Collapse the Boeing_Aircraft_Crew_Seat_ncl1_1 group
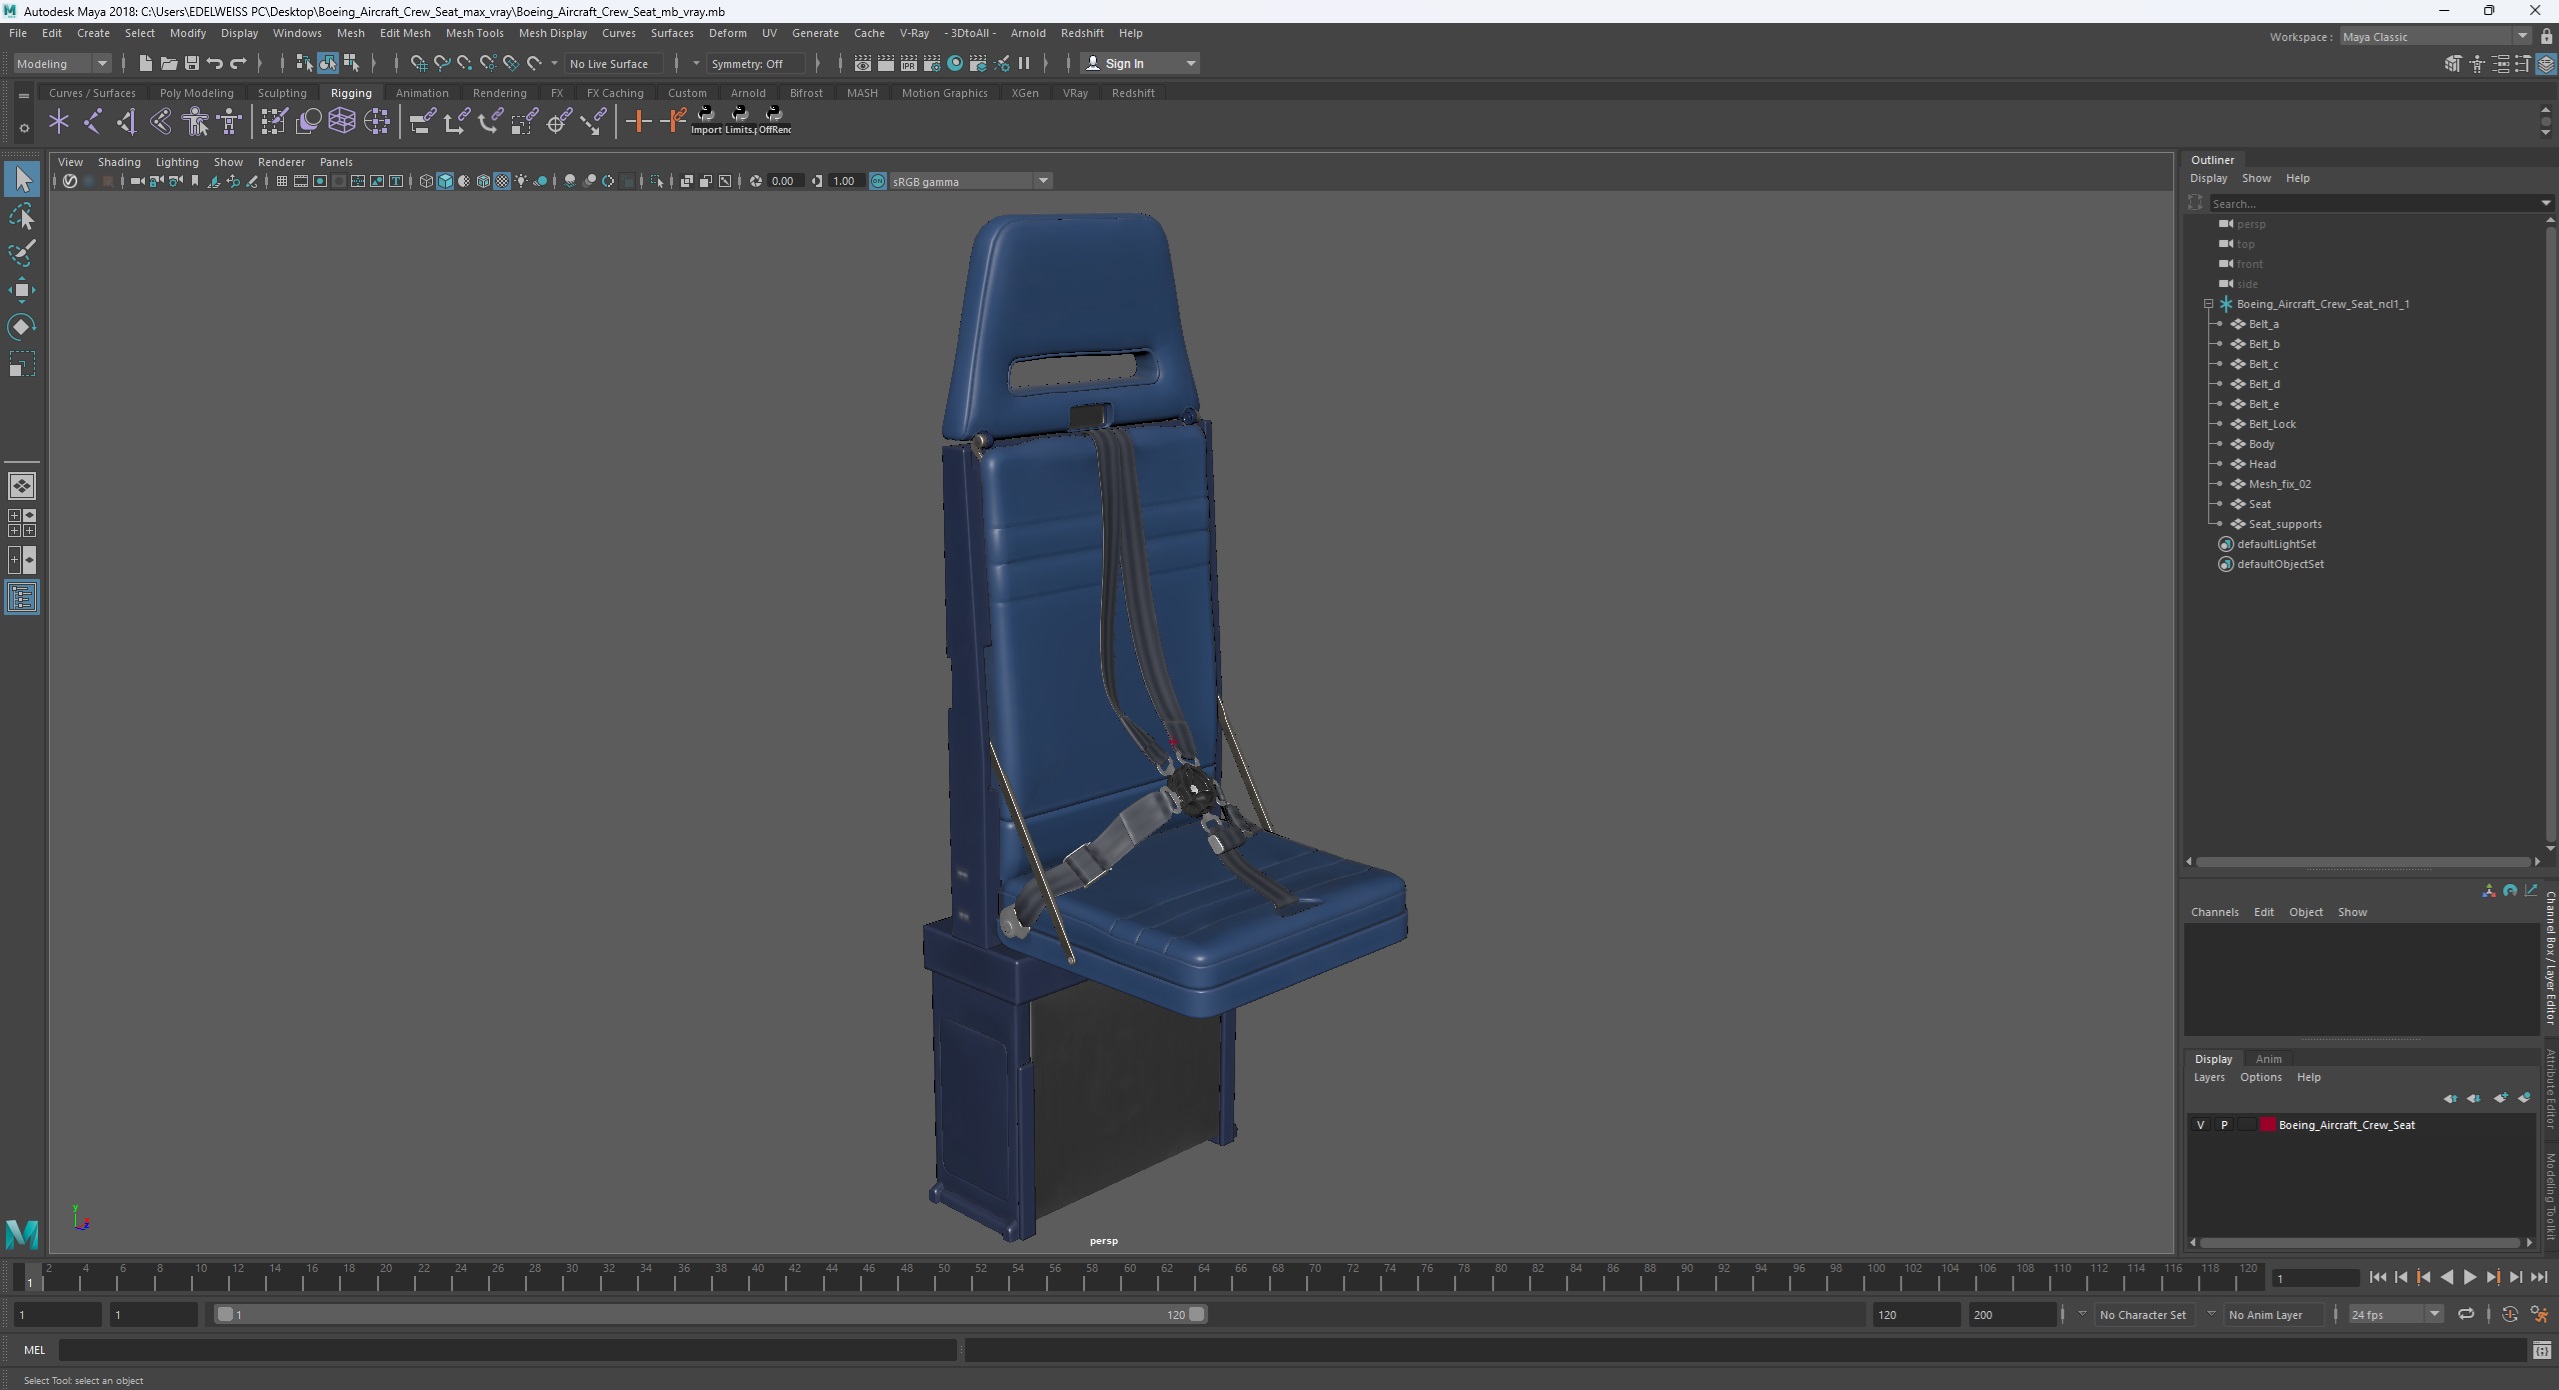Screen dimensions: 2559x1390 (2209, 304)
